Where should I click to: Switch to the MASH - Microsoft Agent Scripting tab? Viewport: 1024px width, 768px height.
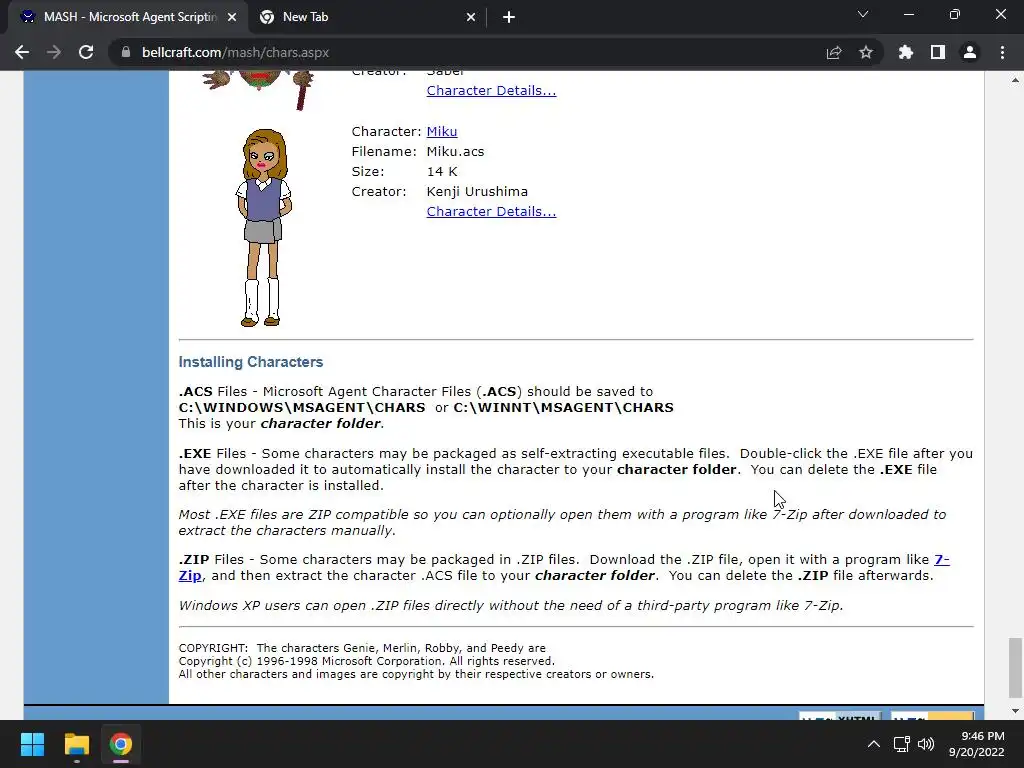129,18
